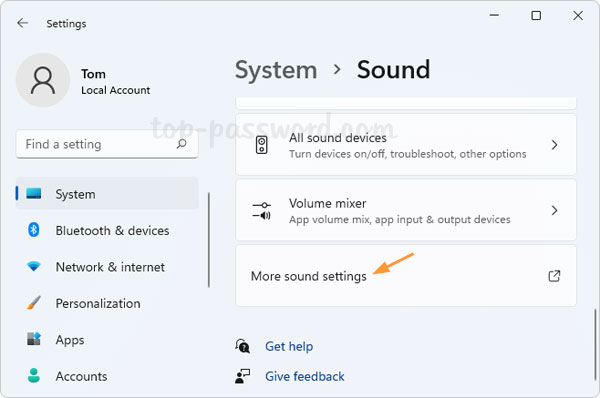Expand Volume mixer chevron
This screenshot has height=398, width=600.
point(554,210)
